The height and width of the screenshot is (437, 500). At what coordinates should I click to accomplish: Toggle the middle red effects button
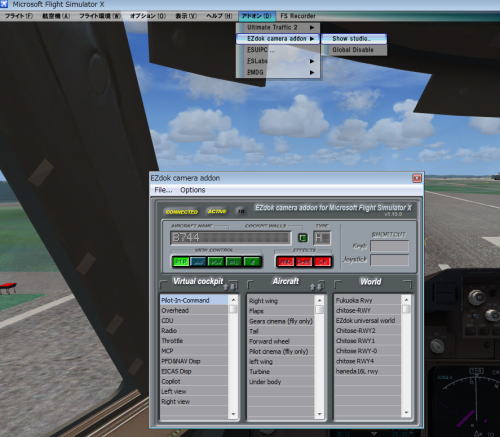pos(304,262)
